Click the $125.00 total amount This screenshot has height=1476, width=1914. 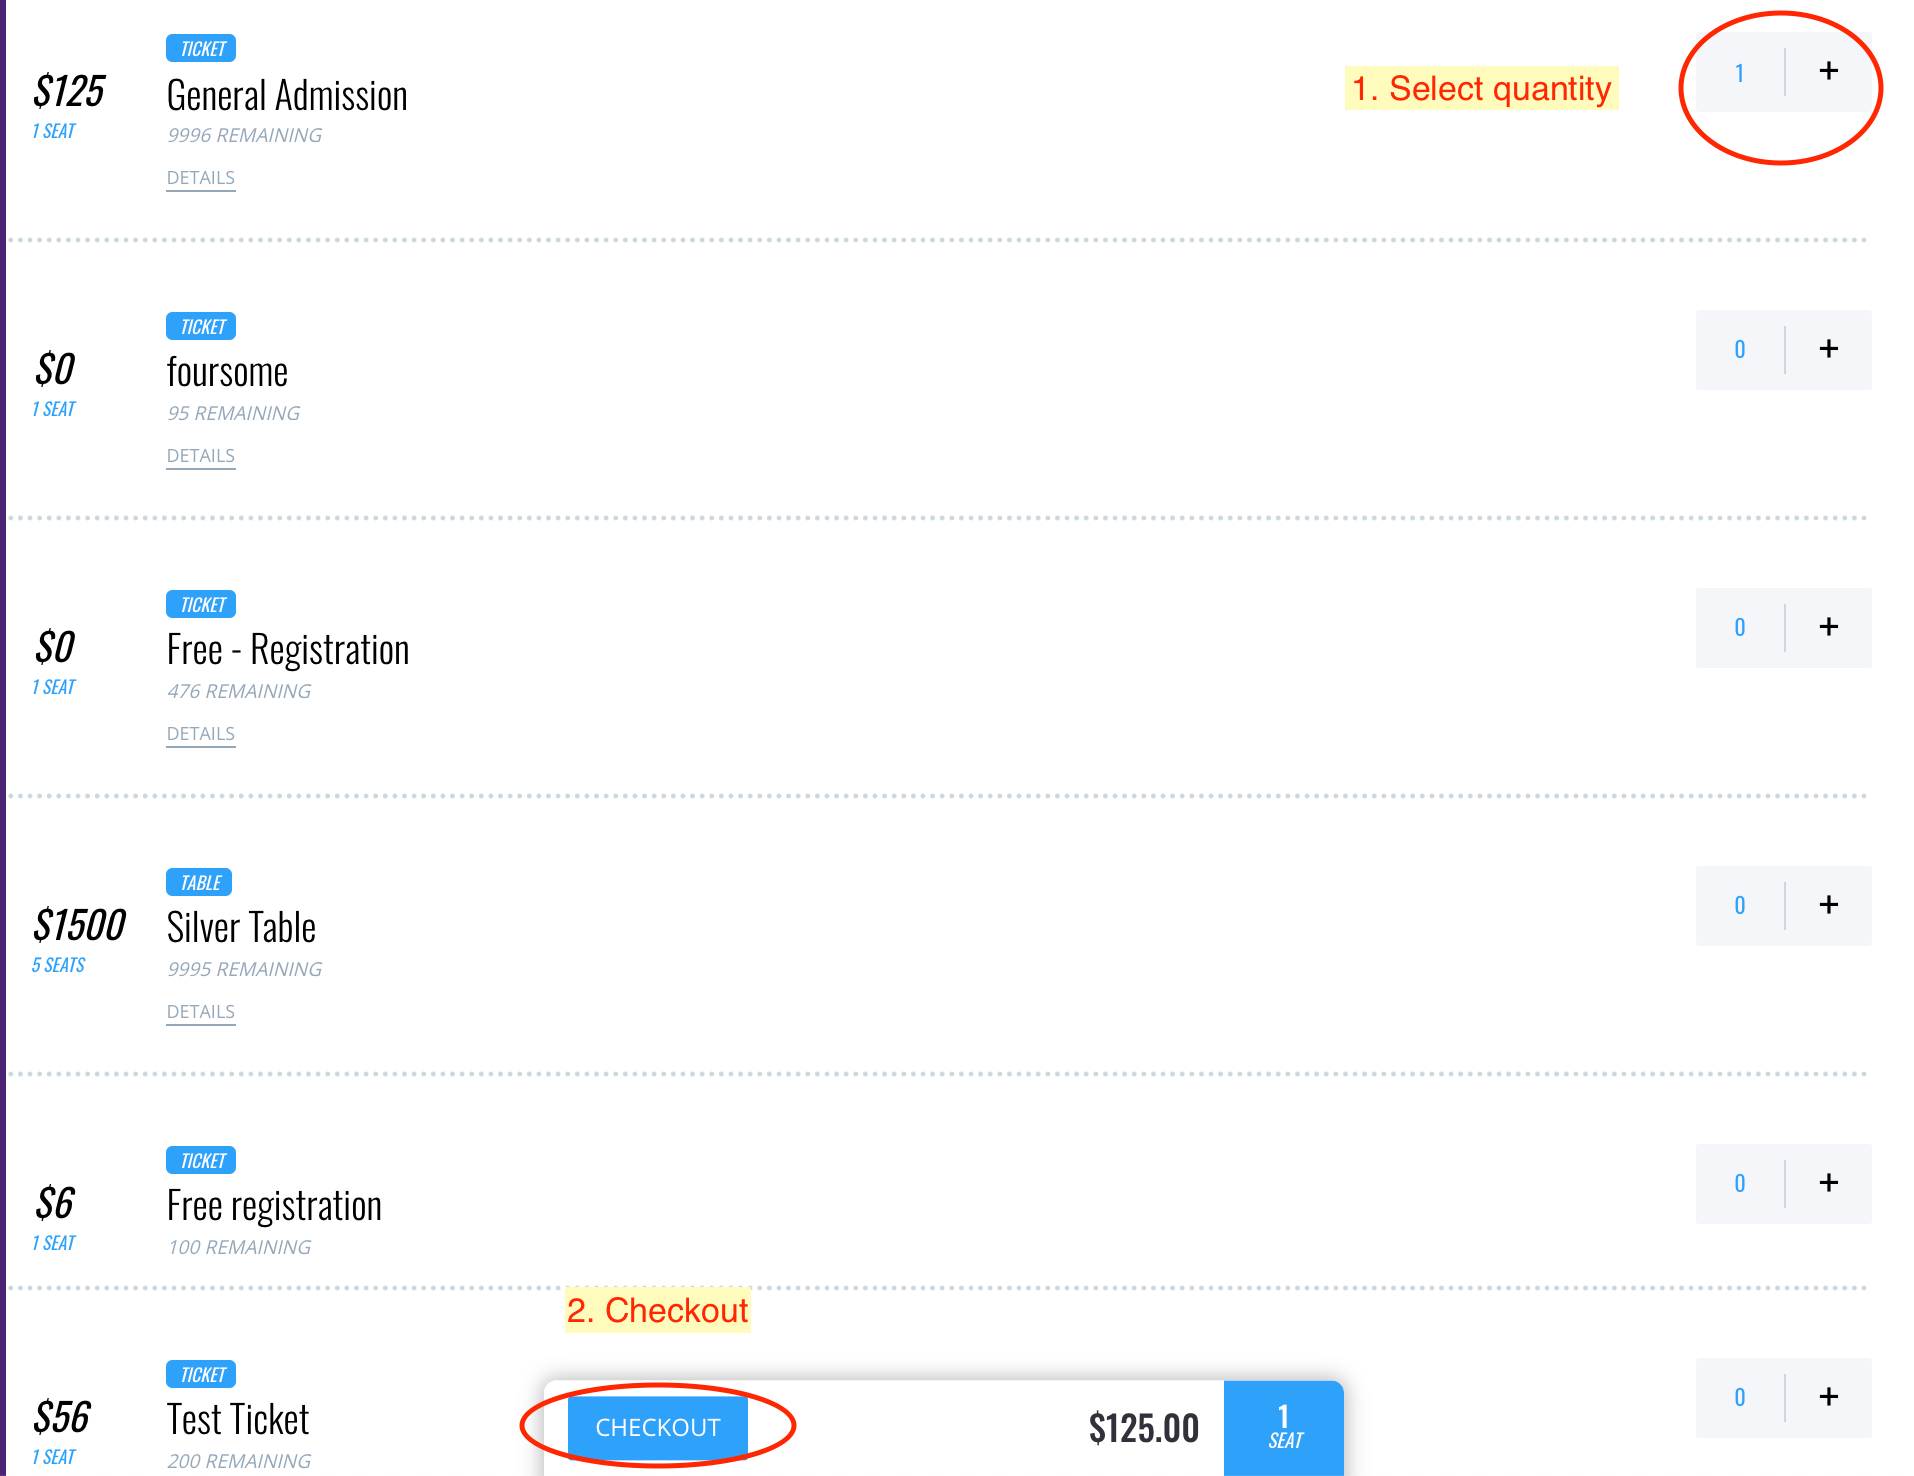pyautogui.click(x=1143, y=1428)
